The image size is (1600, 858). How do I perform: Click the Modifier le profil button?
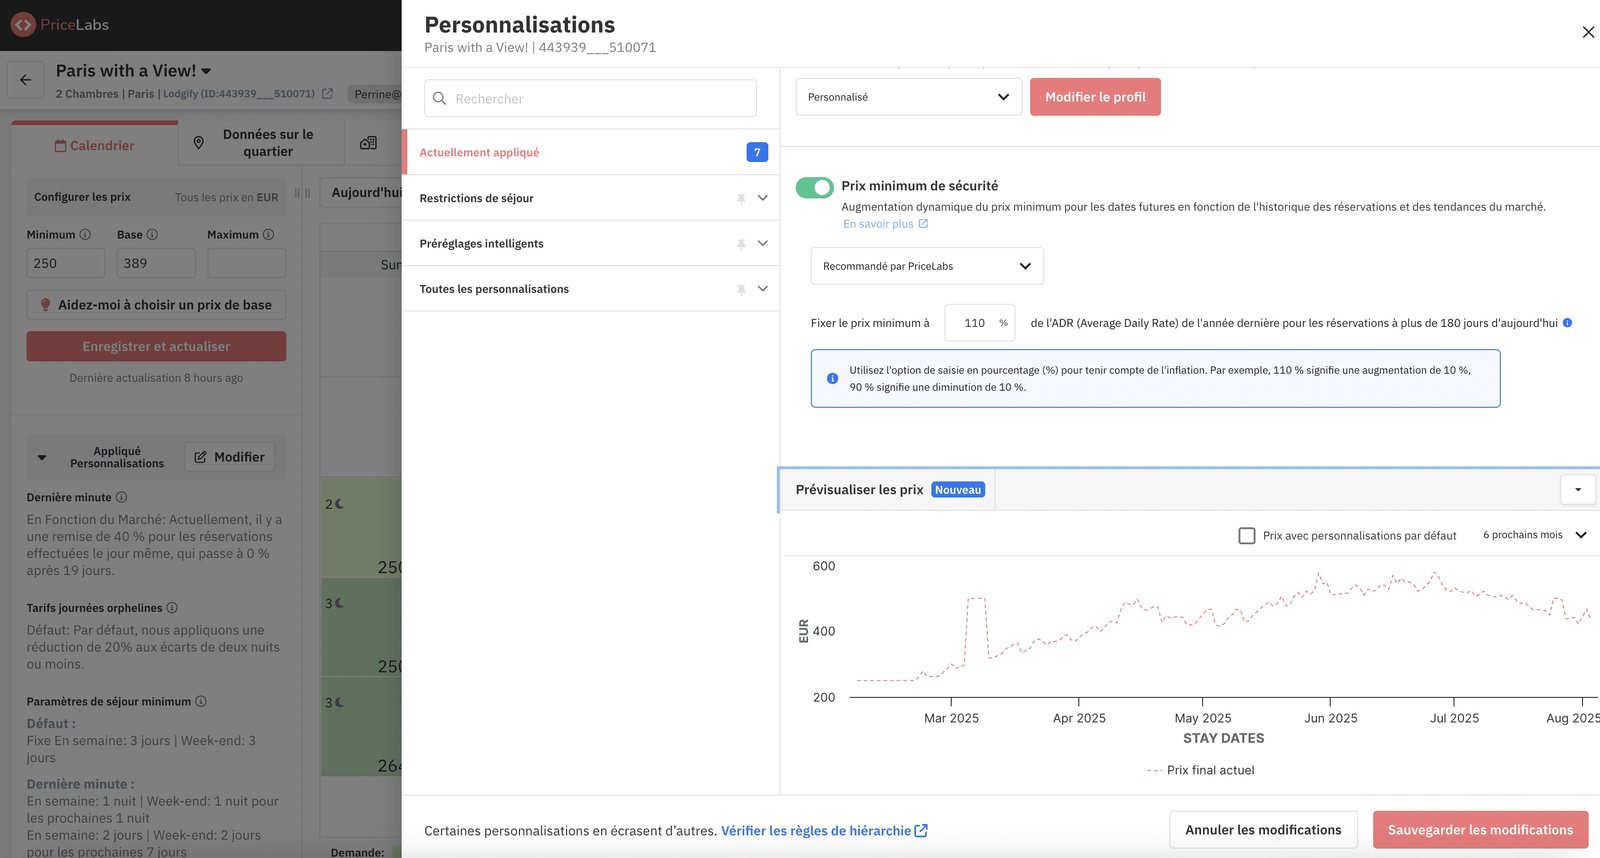tap(1095, 97)
